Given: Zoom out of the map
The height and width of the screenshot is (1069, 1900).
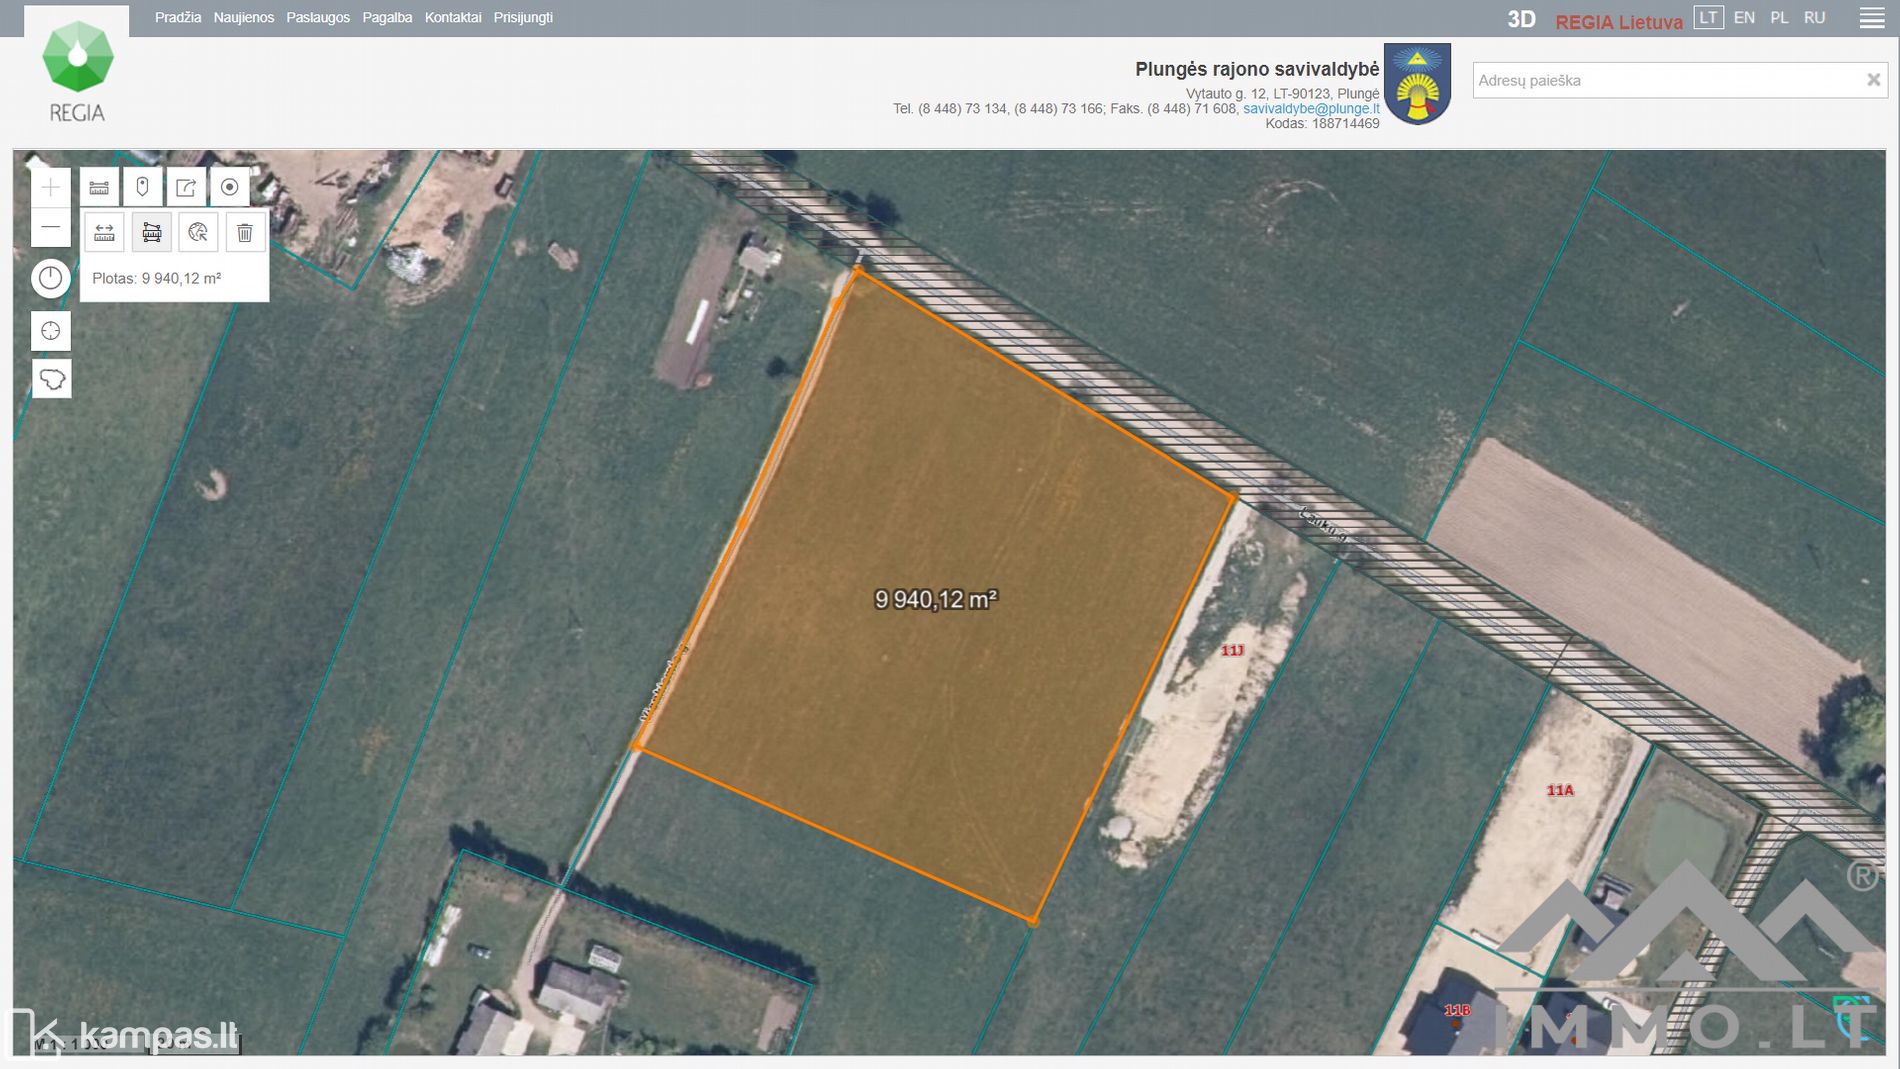Looking at the screenshot, I should [51, 228].
